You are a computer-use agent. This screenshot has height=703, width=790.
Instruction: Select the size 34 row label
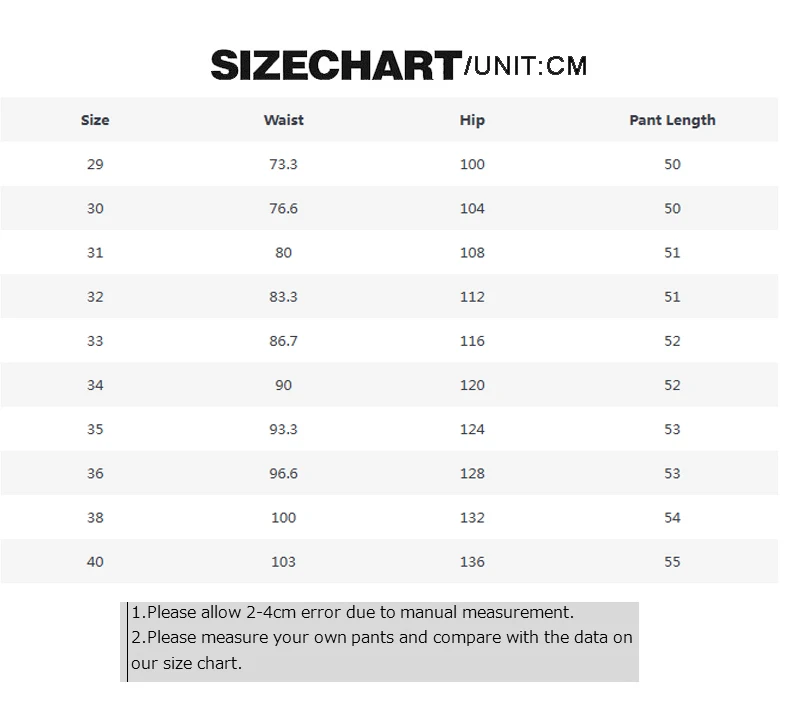[95, 385]
